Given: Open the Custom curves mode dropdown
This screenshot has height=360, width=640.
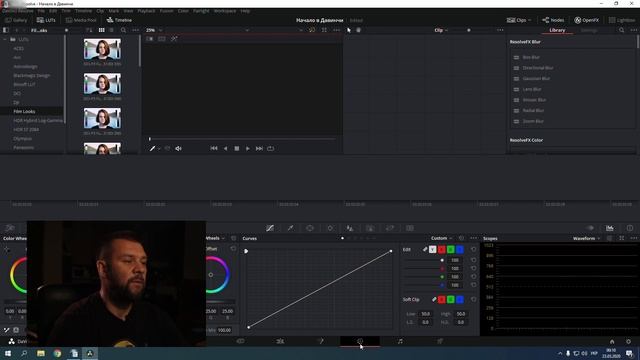Looking at the screenshot, I should (441, 238).
